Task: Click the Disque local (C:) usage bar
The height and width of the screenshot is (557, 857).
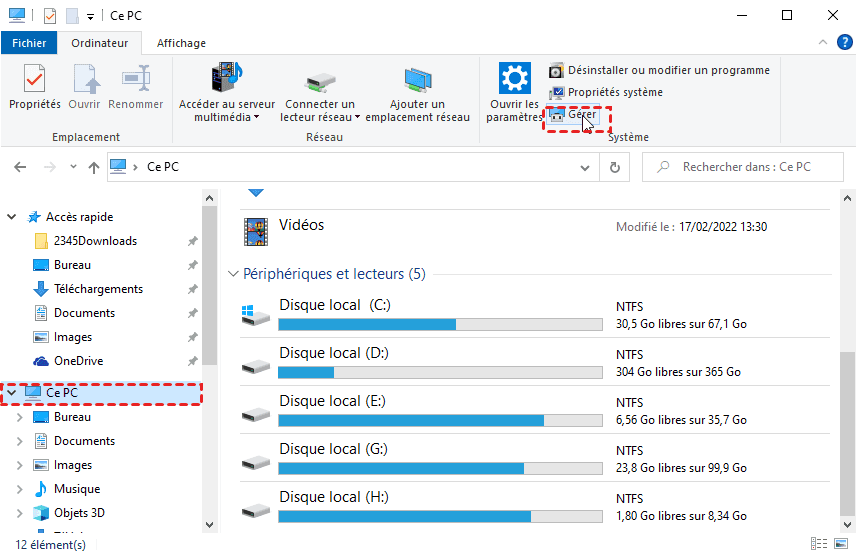Action: point(440,324)
